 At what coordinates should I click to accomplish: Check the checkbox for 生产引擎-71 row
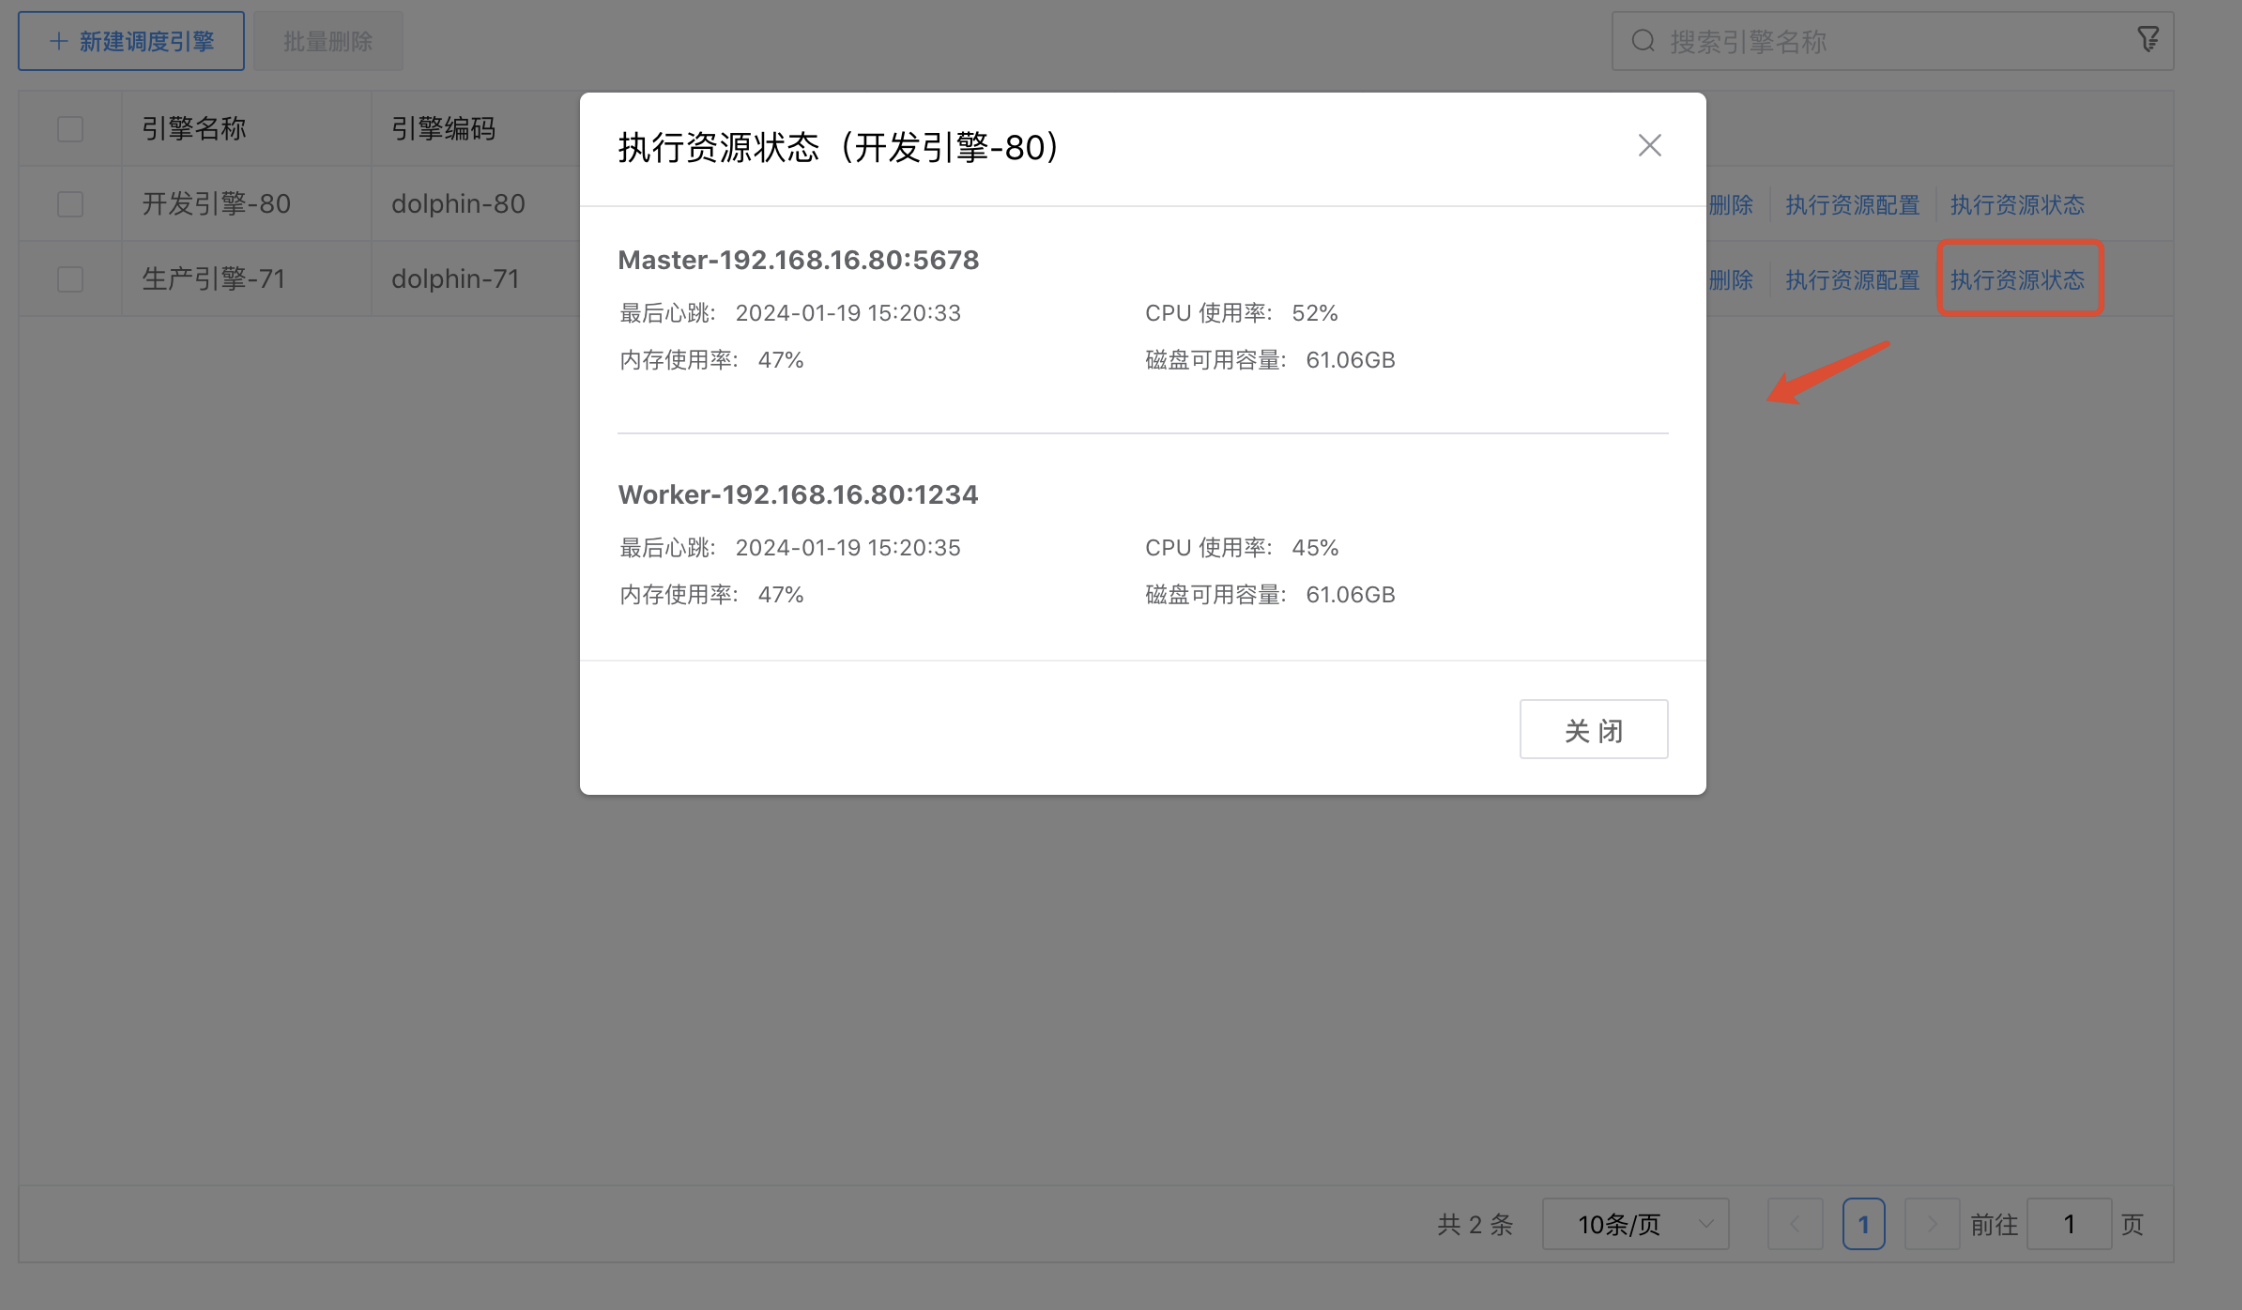pos(69,279)
